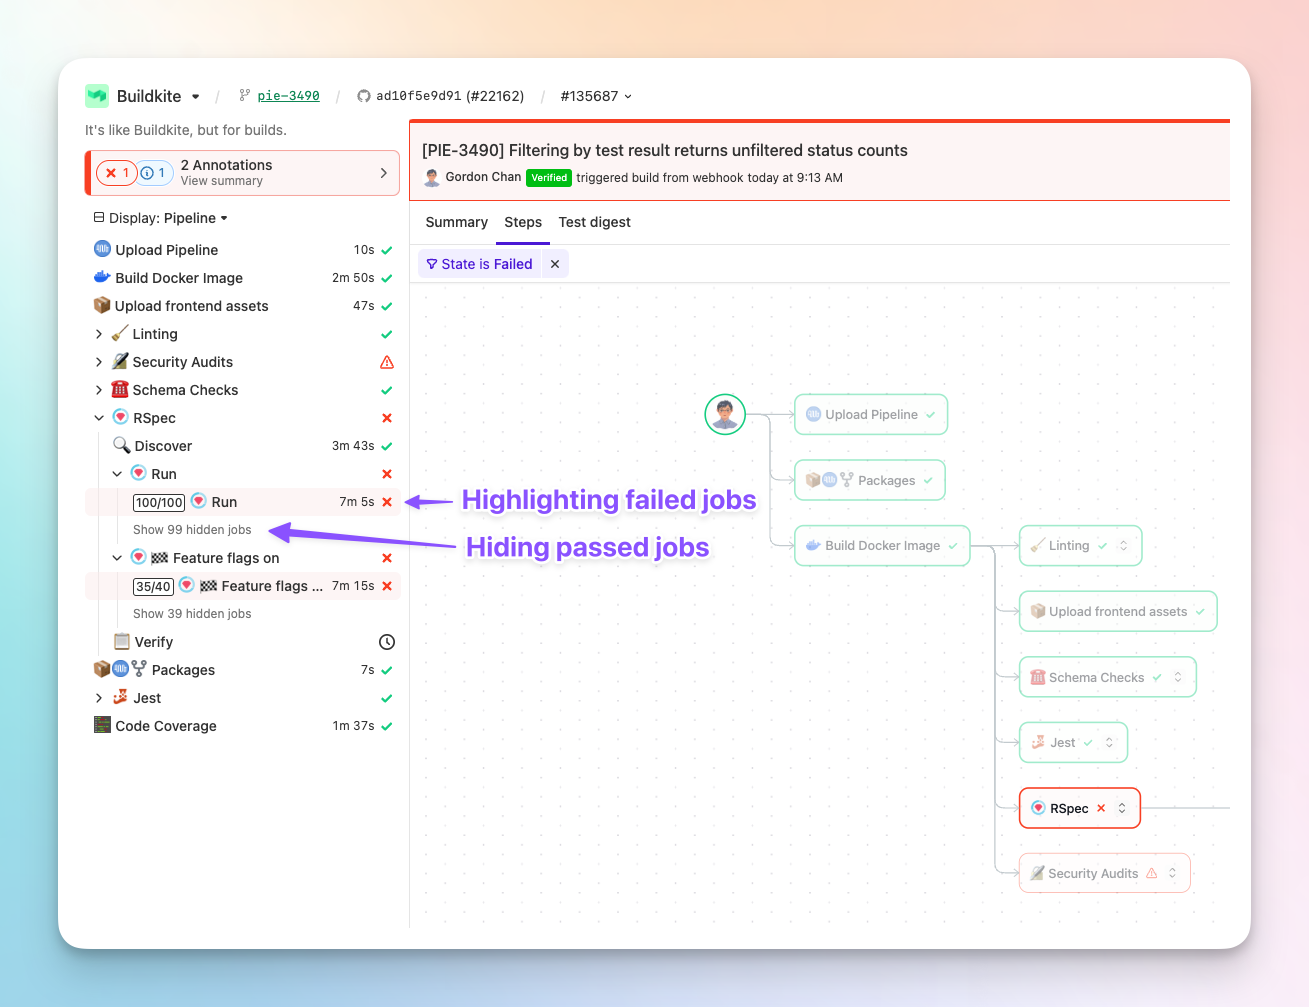Select the Packages step in sidebar

(x=243, y=670)
